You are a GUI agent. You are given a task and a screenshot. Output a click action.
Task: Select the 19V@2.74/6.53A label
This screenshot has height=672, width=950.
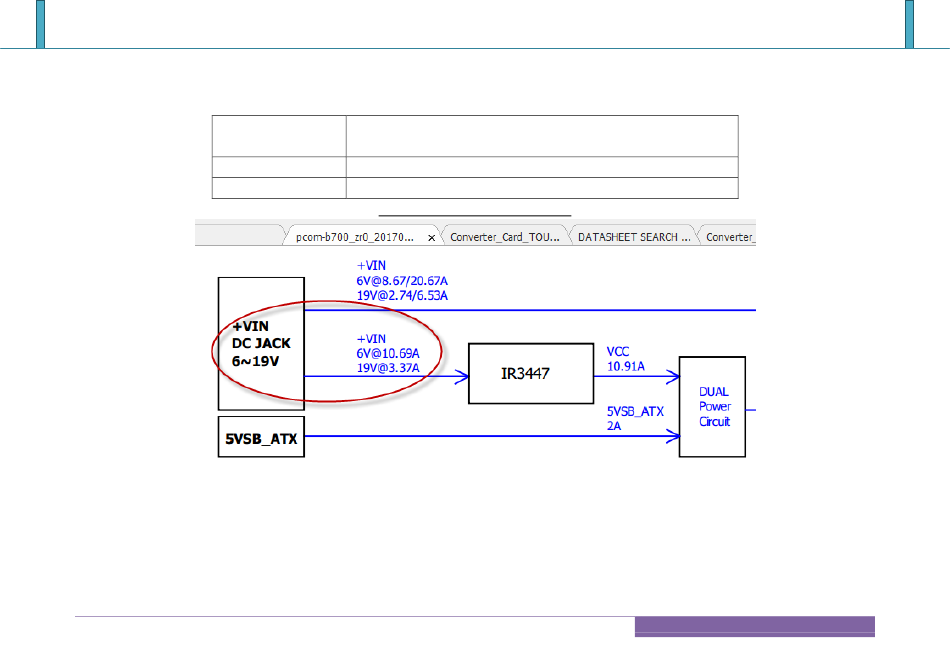[402, 296]
